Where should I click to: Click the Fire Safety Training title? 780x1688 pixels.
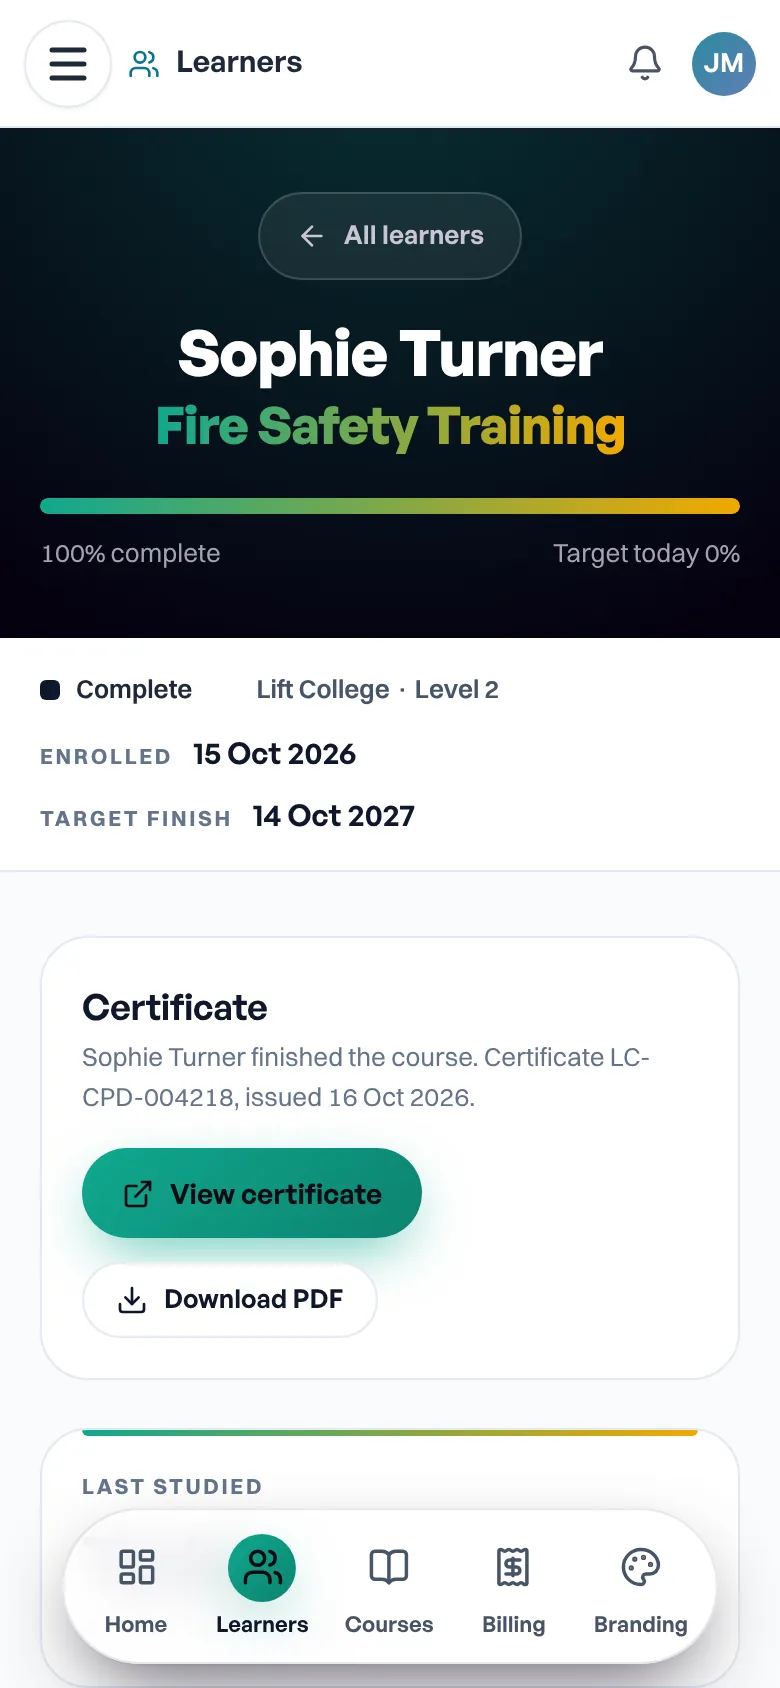click(x=390, y=427)
